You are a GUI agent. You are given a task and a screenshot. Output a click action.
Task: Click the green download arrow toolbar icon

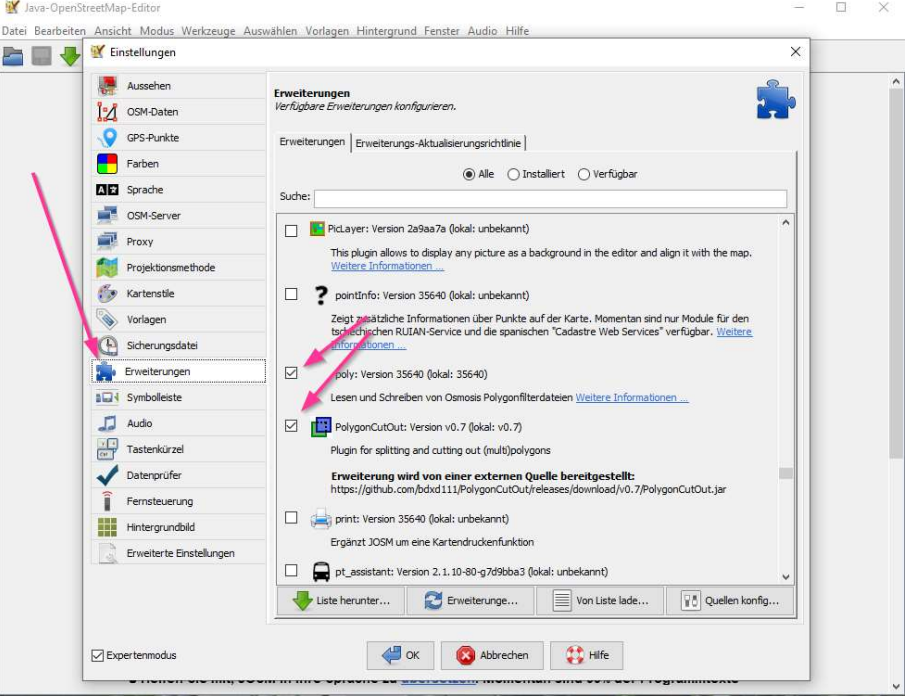pos(70,56)
